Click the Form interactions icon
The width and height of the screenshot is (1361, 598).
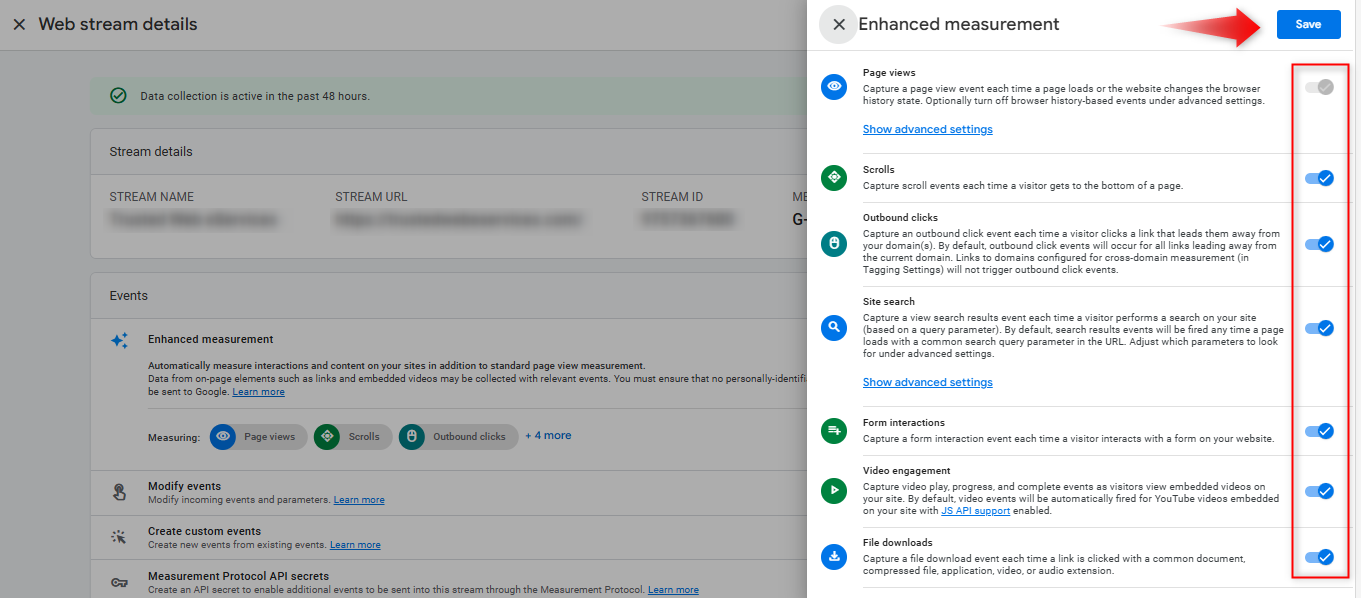(x=833, y=431)
